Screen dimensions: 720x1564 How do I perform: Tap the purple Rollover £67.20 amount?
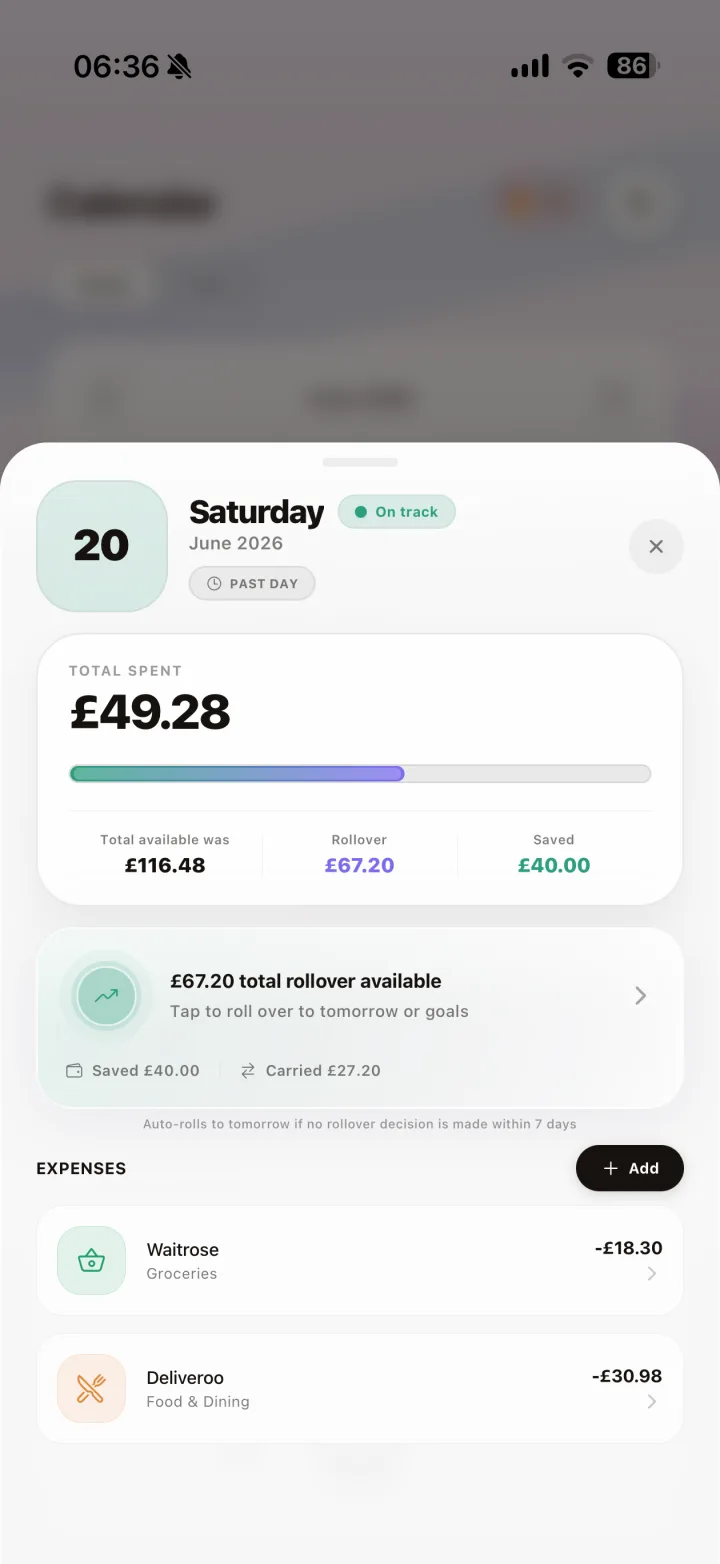click(359, 866)
